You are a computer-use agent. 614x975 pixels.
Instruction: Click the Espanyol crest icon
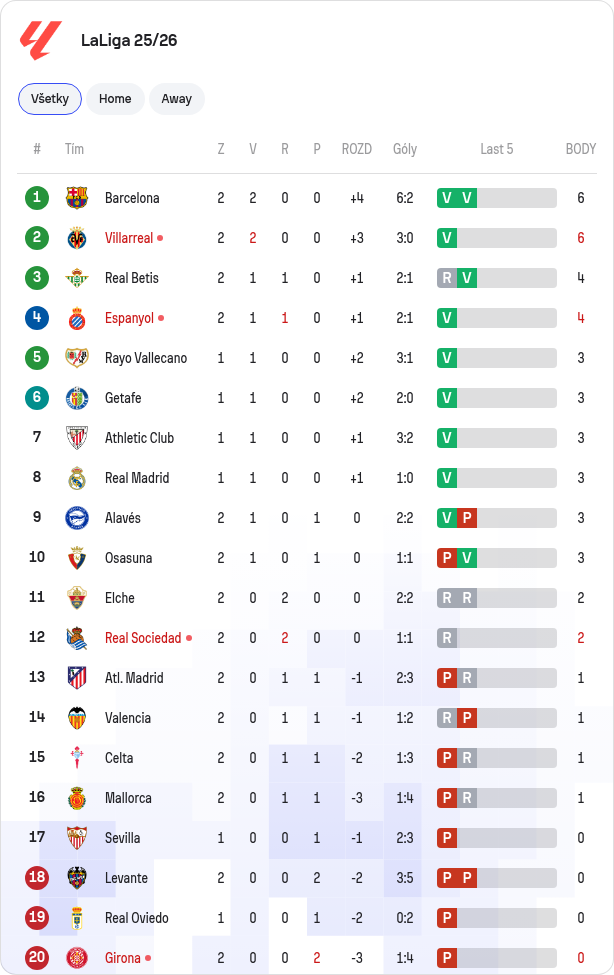point(77,318)
